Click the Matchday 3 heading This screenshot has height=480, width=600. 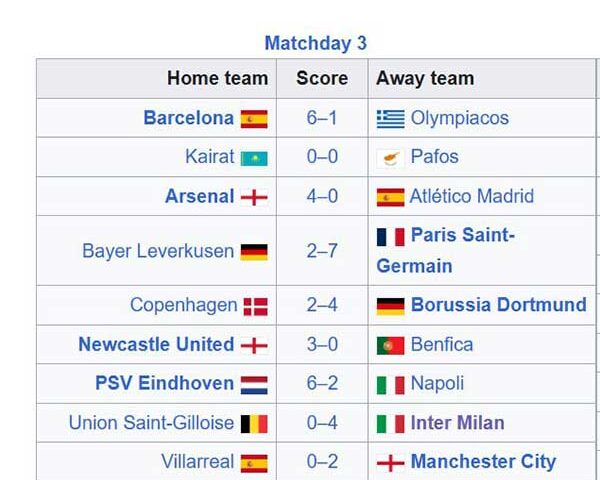[315, 43]
